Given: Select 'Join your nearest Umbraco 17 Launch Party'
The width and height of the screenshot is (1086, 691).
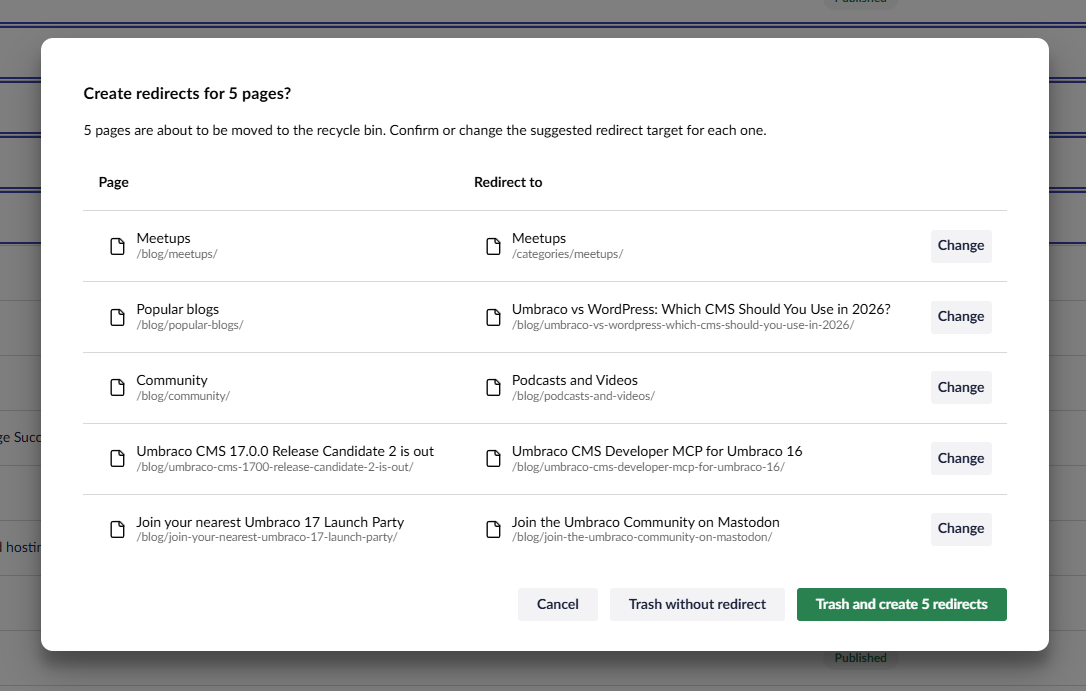Looking at the screenshot, I should pos(270,522).
